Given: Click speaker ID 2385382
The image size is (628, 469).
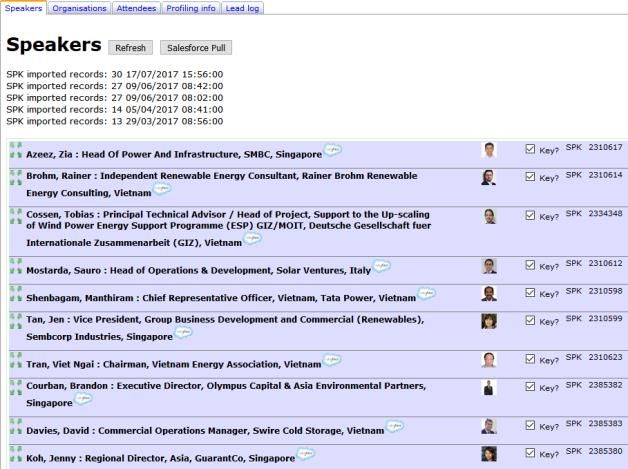Looking at the screenshot, I should (606, 385).
